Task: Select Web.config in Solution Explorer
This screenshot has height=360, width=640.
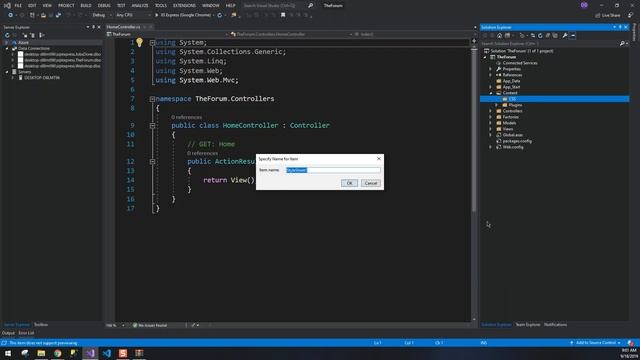Action: (513, 147)
